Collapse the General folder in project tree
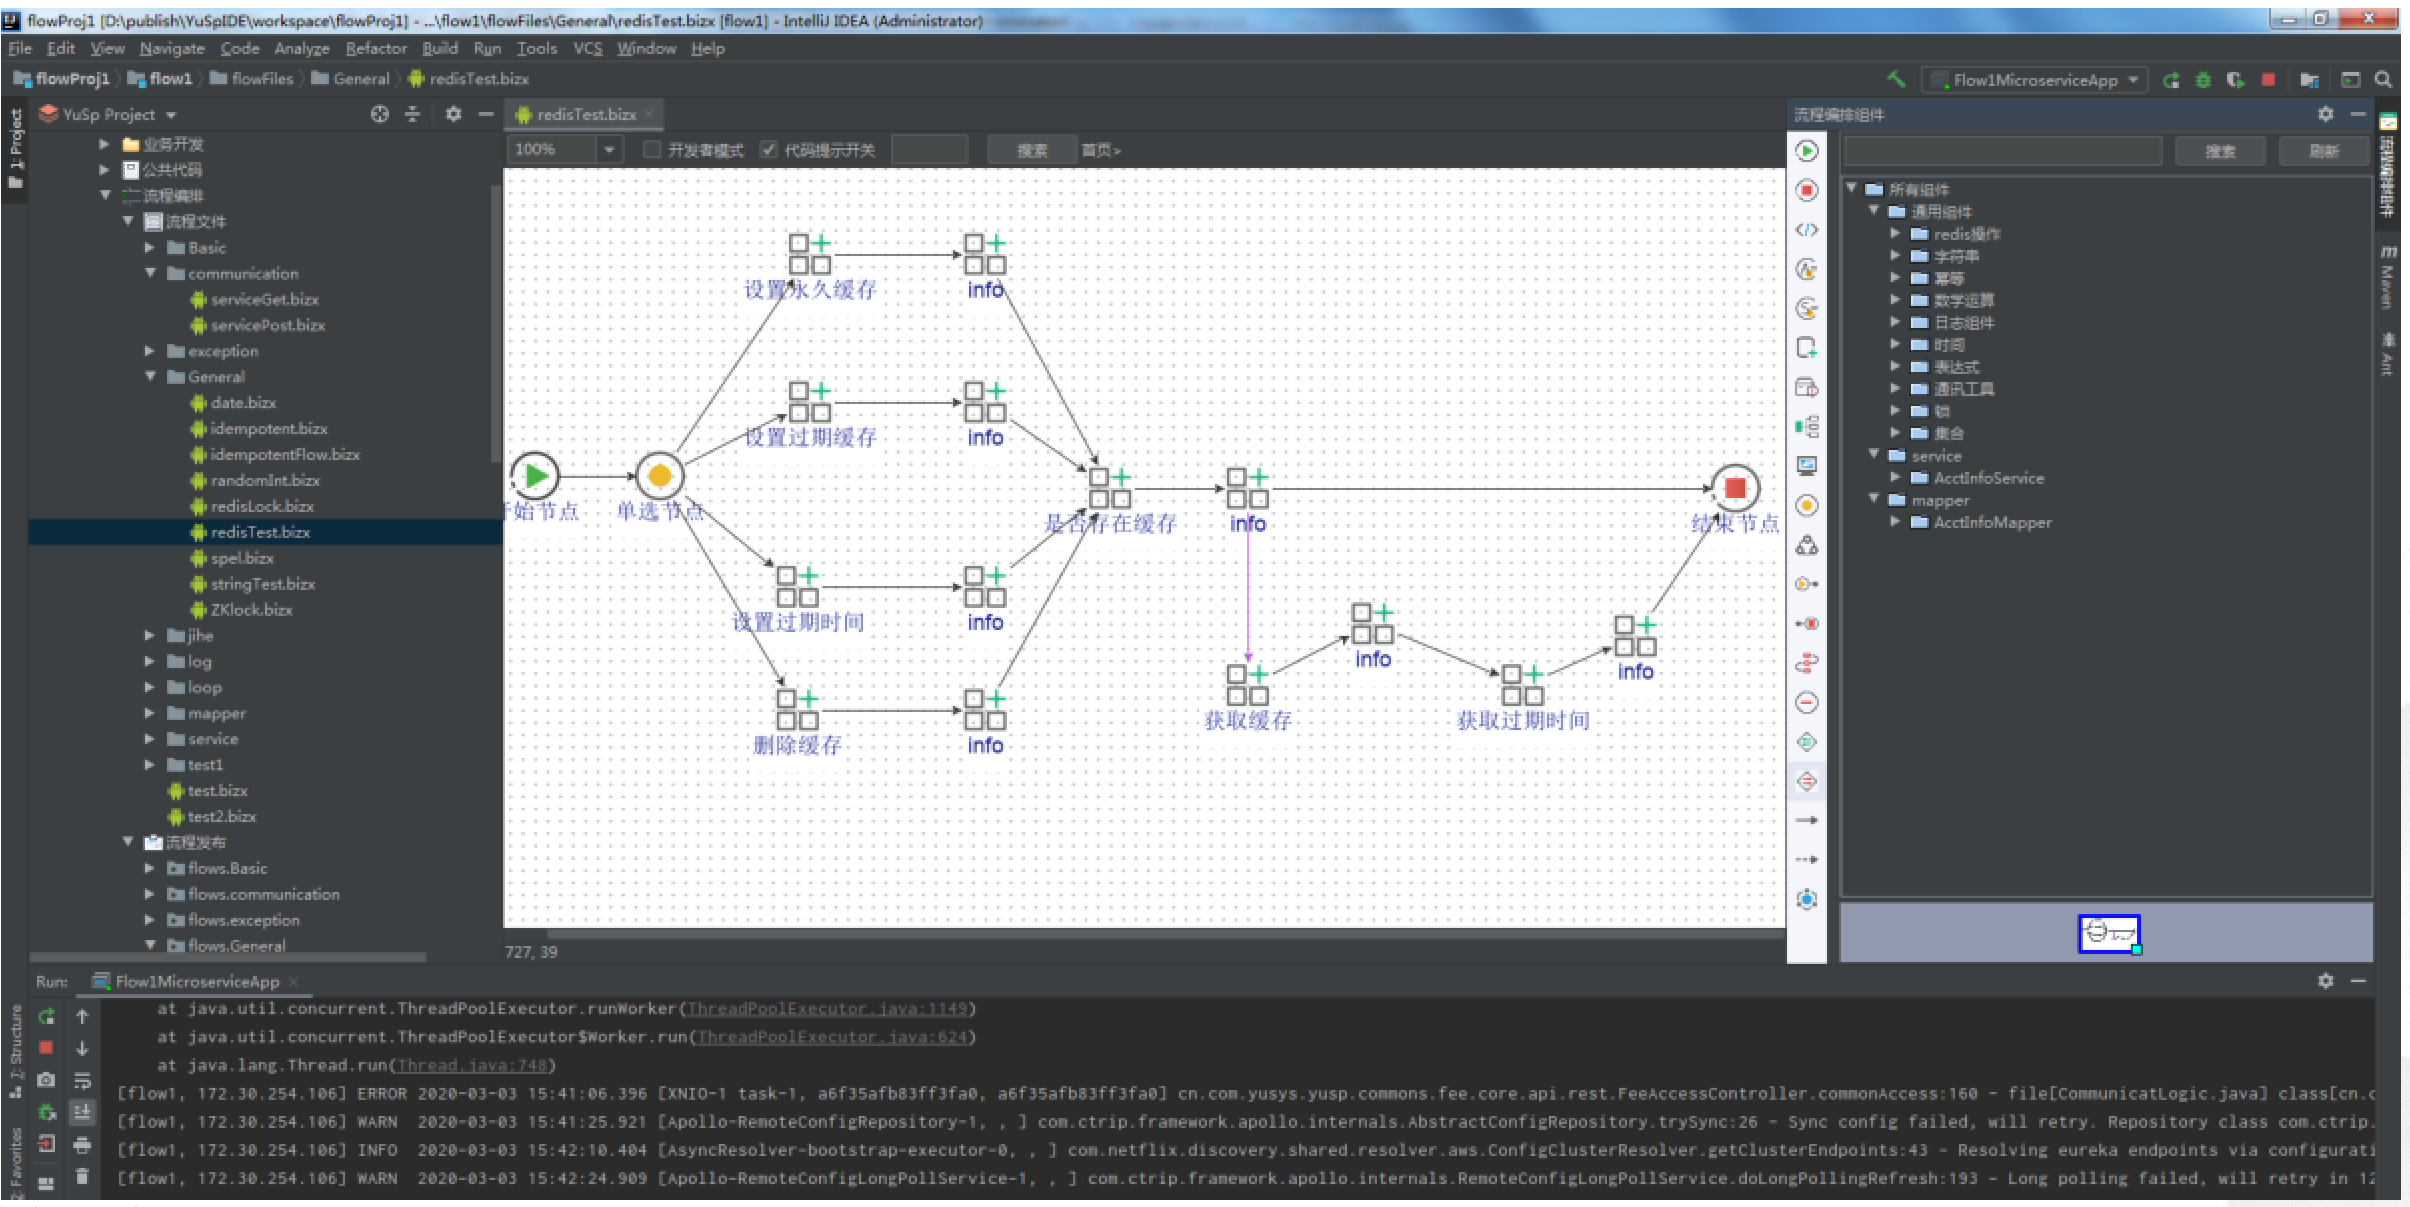The image size is (2410, 1207). coord(150,377)
